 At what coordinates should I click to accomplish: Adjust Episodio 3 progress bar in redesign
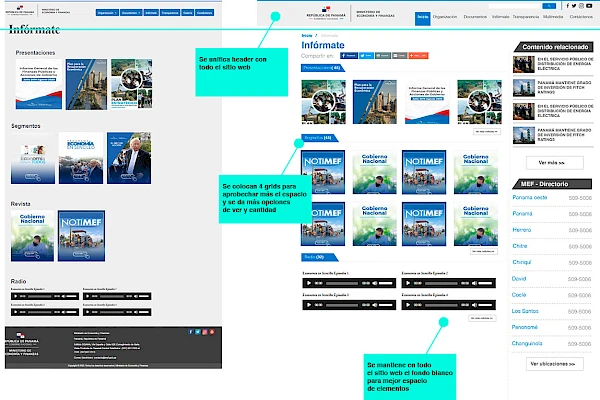coord(342,305)
